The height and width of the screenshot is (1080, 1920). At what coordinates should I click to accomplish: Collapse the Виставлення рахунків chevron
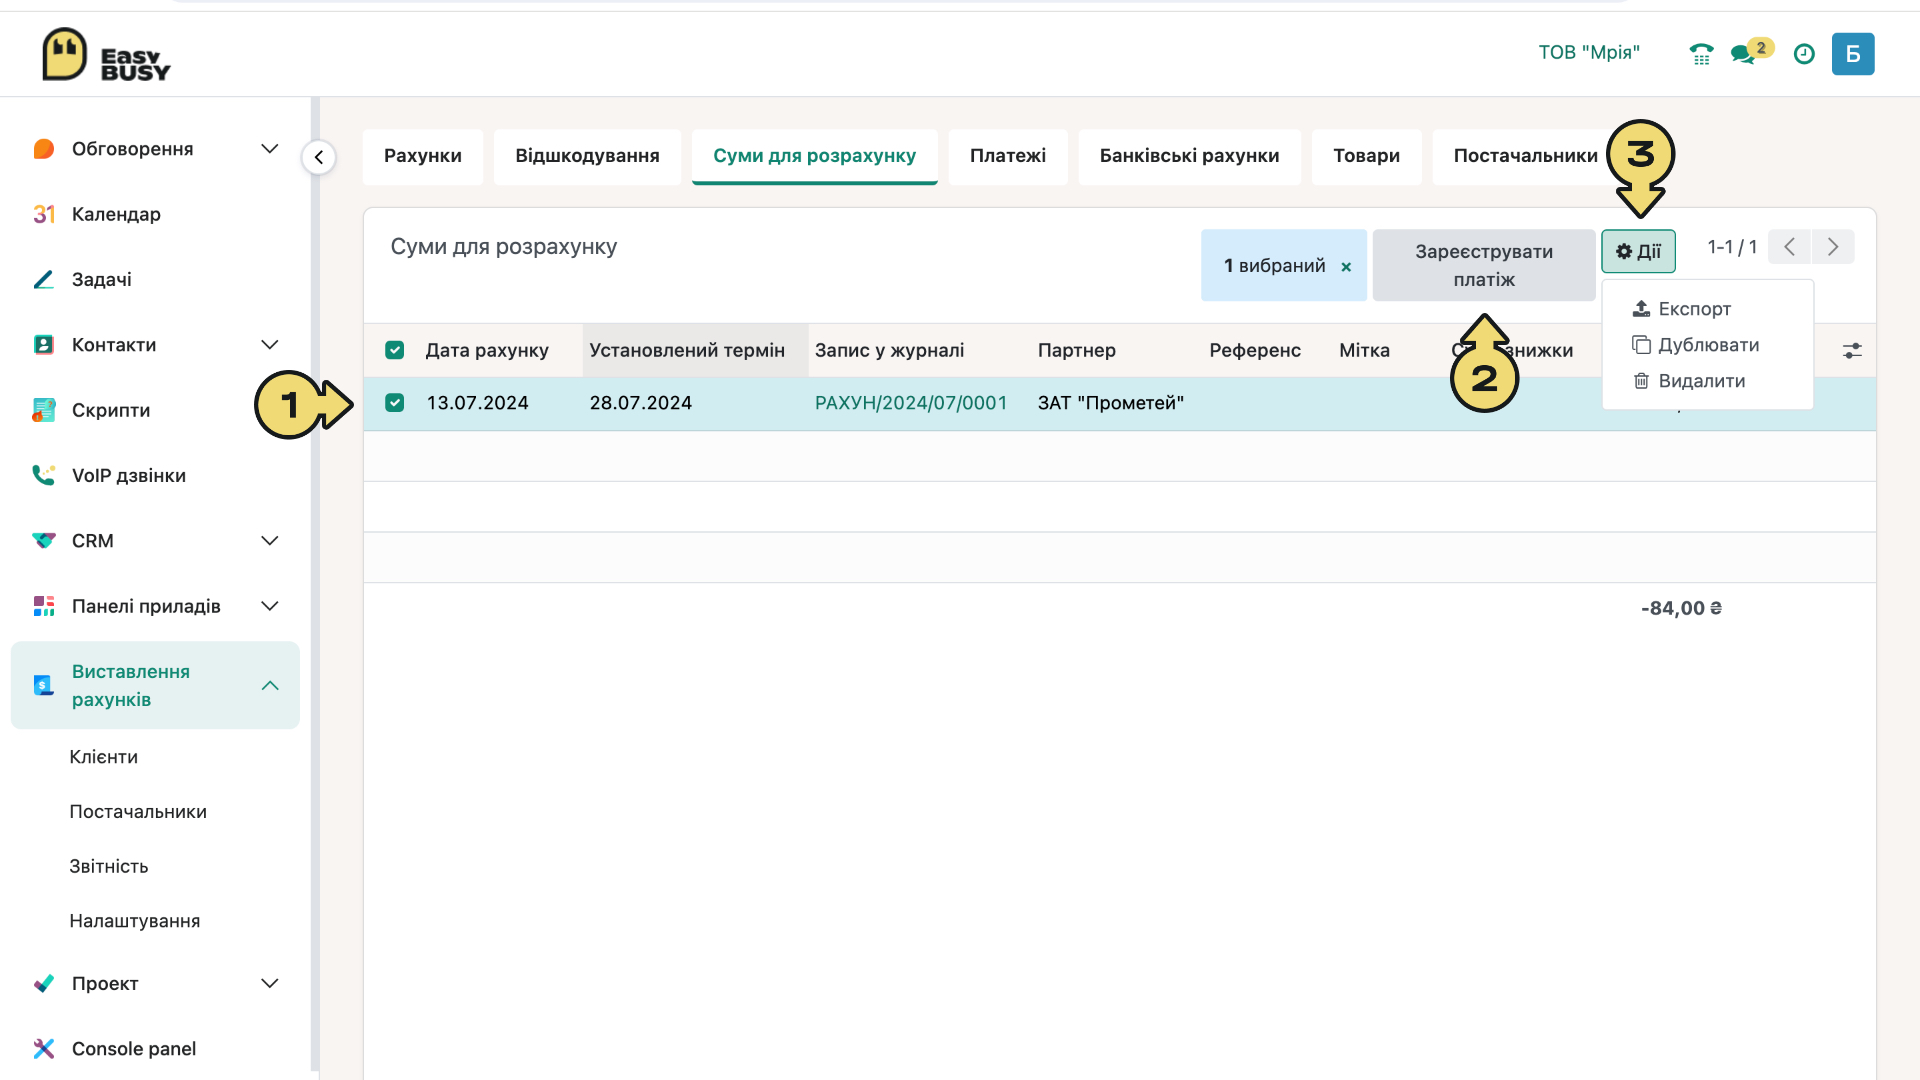tap(270, 686)
